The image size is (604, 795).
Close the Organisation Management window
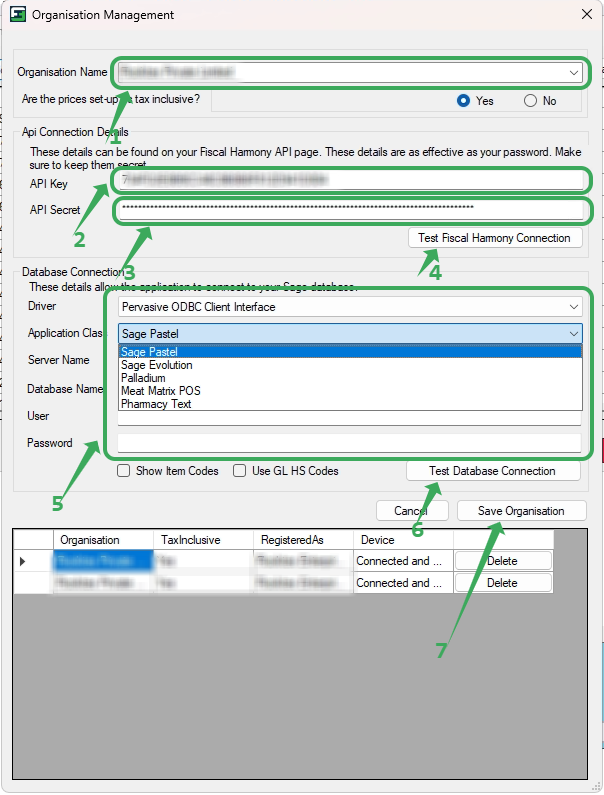click(x=587, y=14)
